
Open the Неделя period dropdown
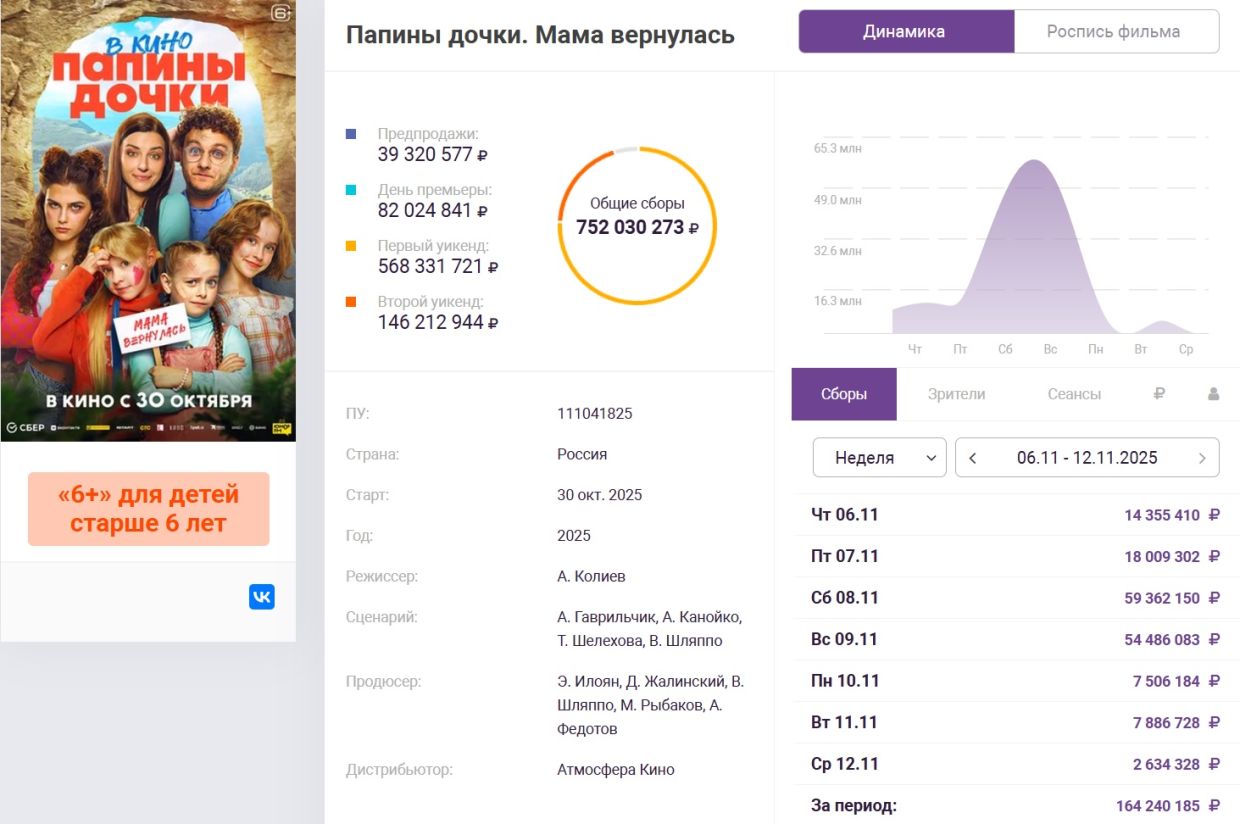point(879,458)
